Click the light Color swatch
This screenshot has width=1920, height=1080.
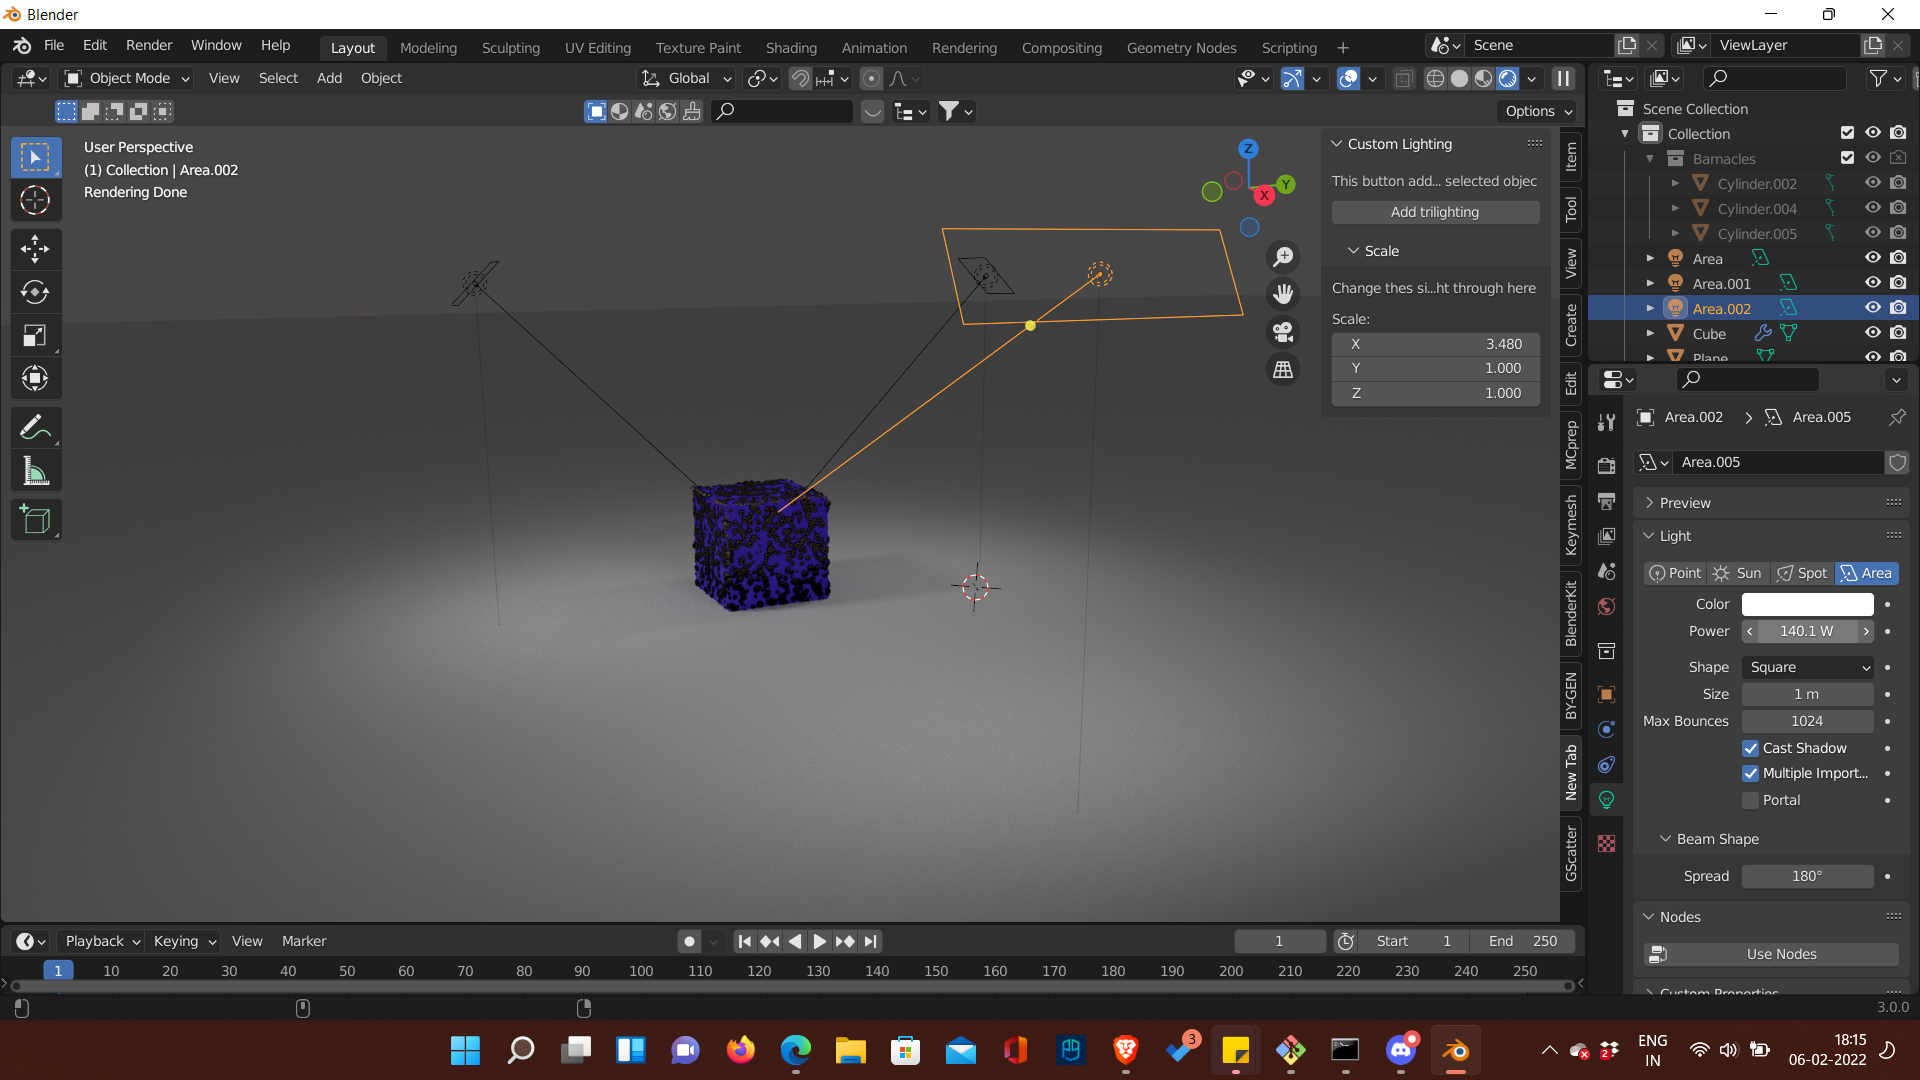pyautogui.click(x=1807, y=604)
